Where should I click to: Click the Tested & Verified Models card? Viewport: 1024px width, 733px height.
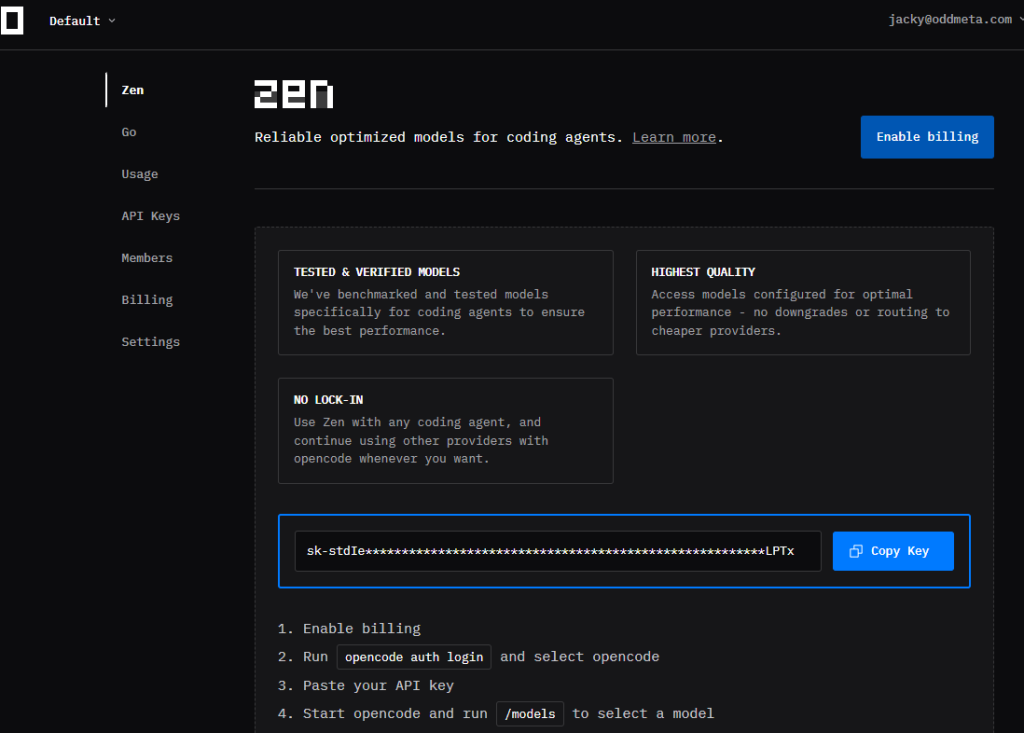(x=445, y=302)
